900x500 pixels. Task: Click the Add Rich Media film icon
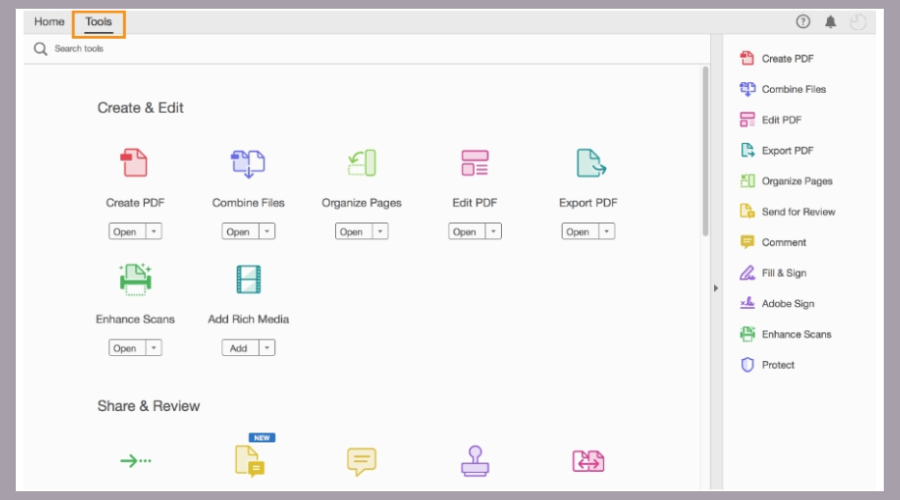249,280
